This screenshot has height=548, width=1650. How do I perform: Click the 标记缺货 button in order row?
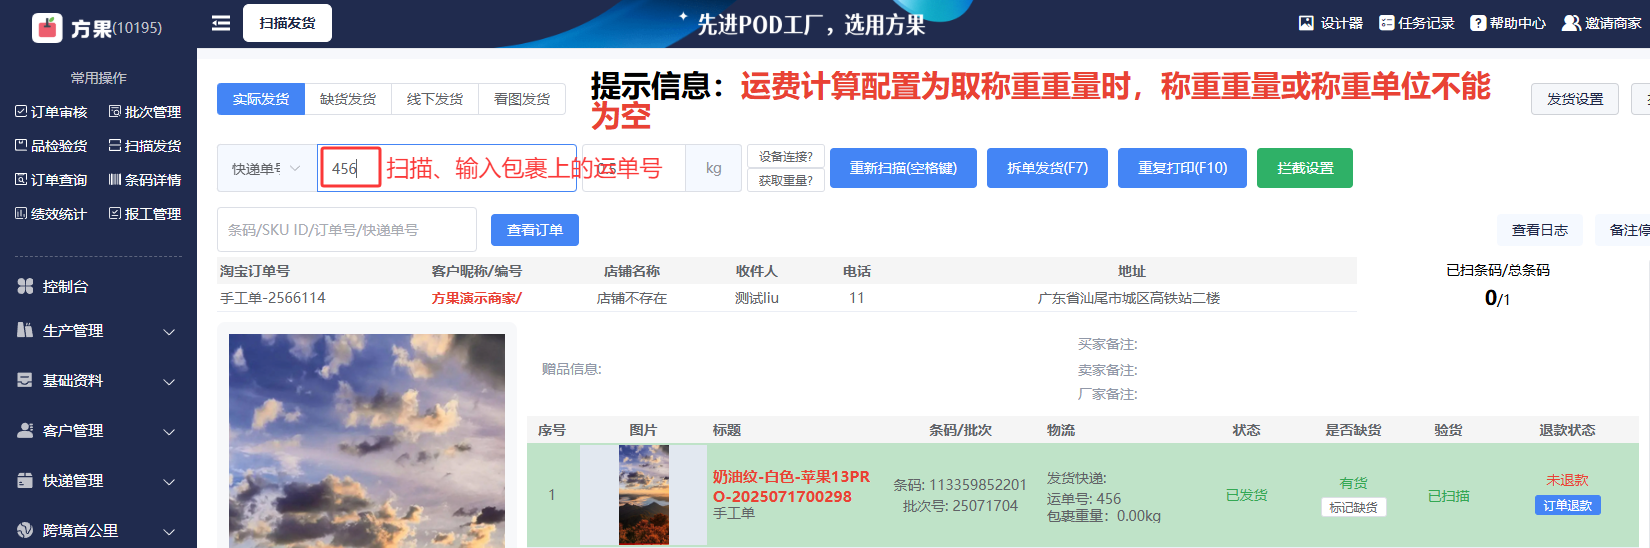click(x=1353, y=507)
